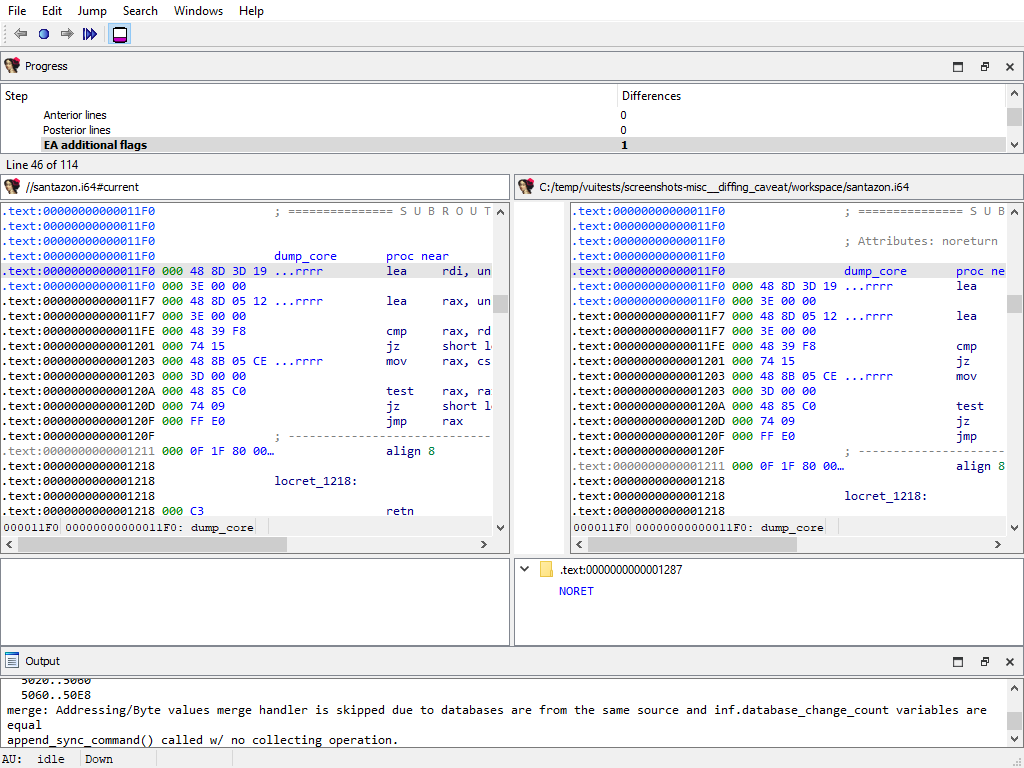Open the Search menu
The image size is (1024, 768).
pyautogui.click(x=140, y=11)
